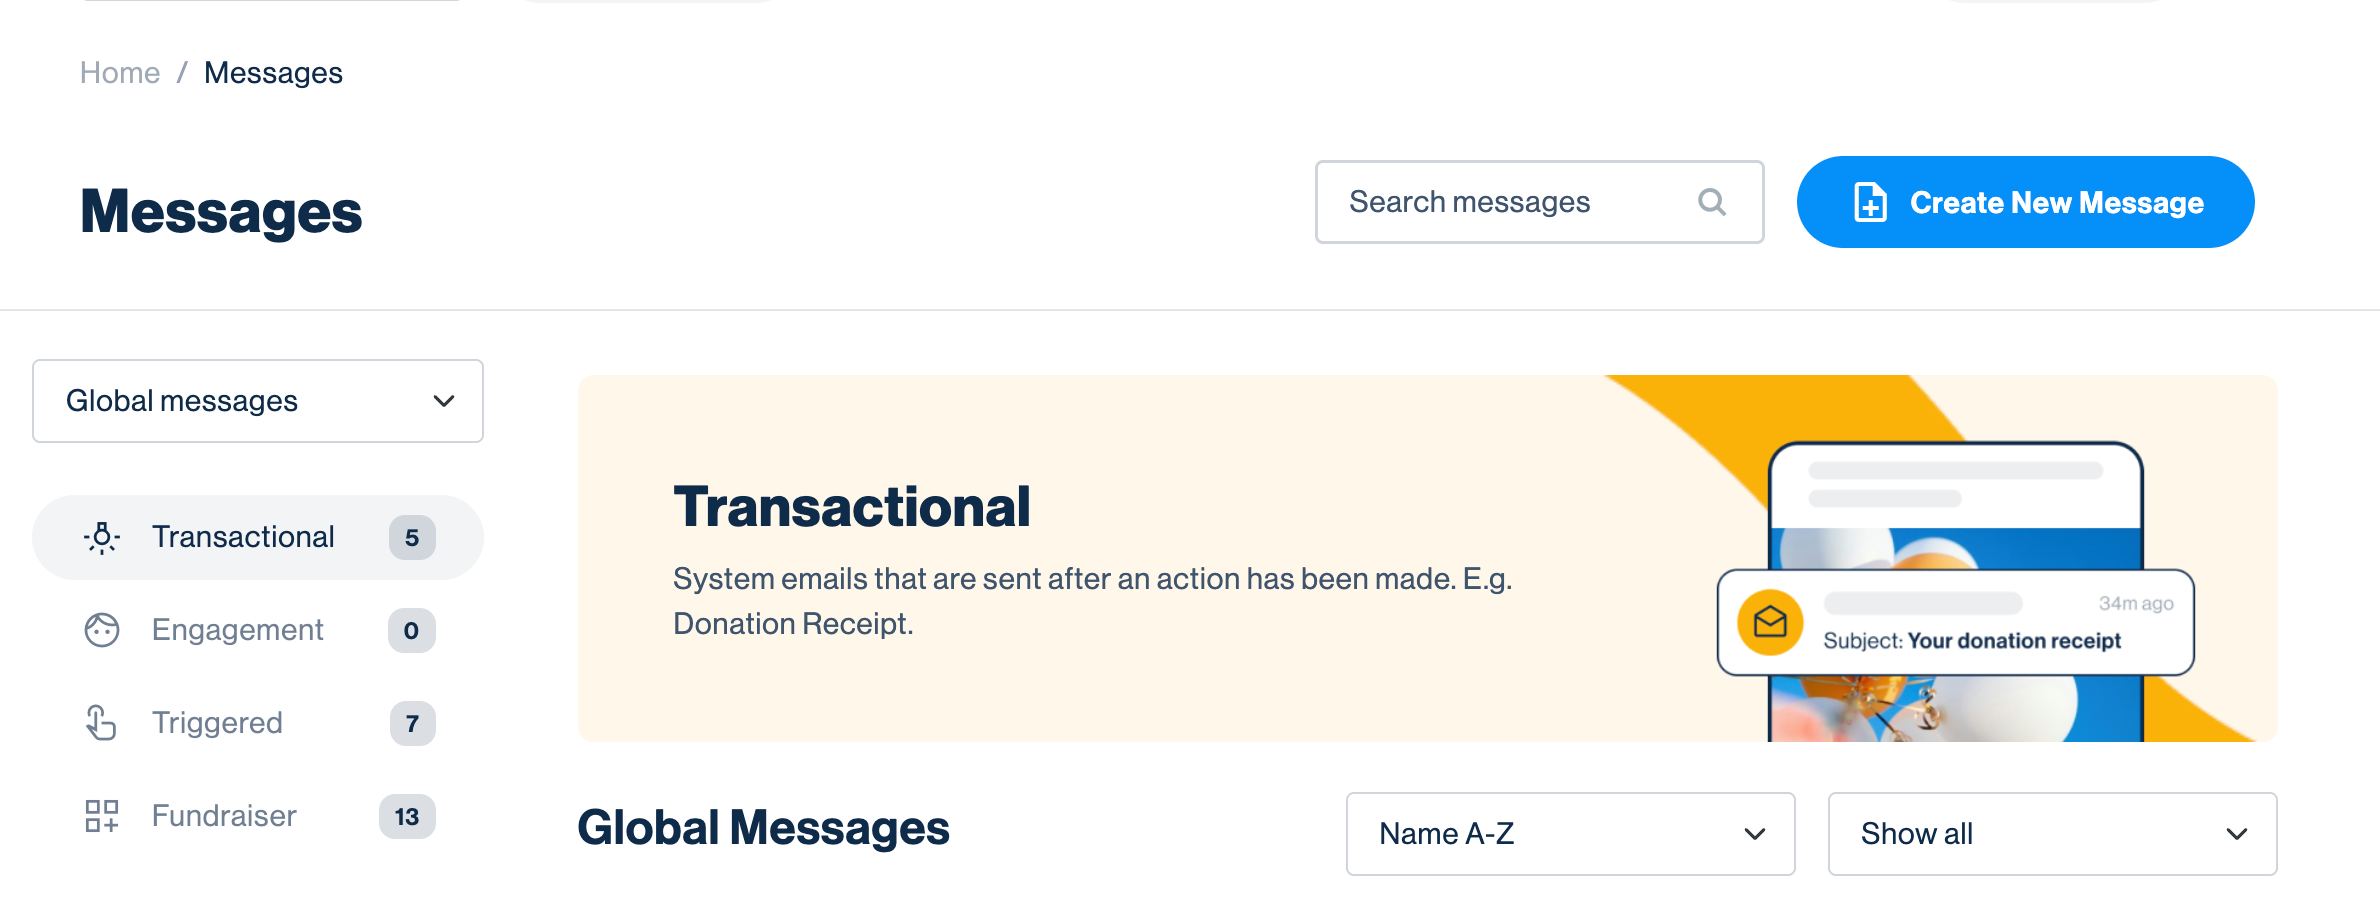Image resolution: width=2380 pixels, height=916 pixels.
Task: Open the Name A-Z sort dropdown
Action: tap(1570, 834)
